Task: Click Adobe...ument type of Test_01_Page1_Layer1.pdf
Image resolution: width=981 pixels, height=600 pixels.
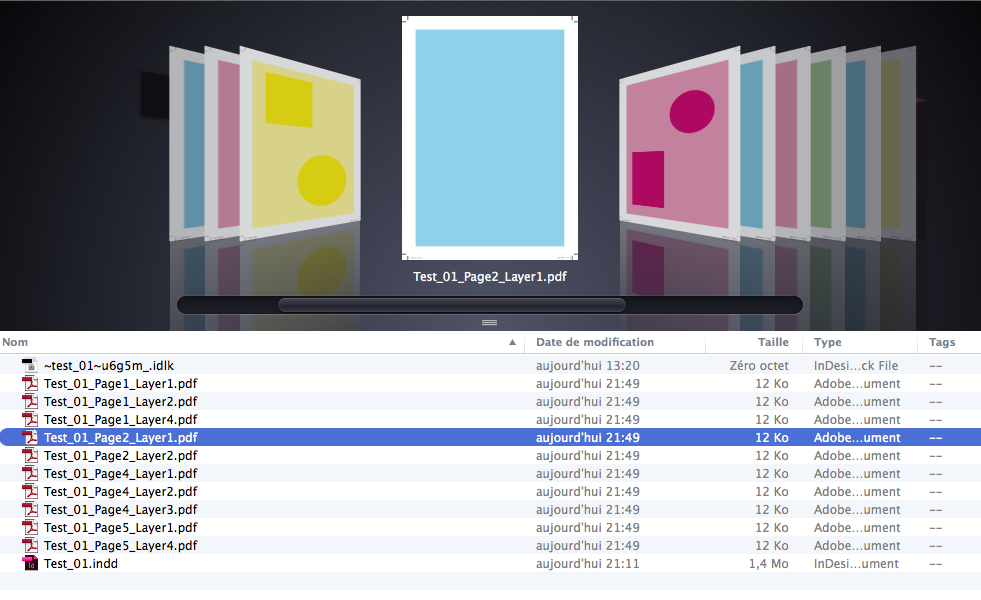Action: [x=856, y=384]
